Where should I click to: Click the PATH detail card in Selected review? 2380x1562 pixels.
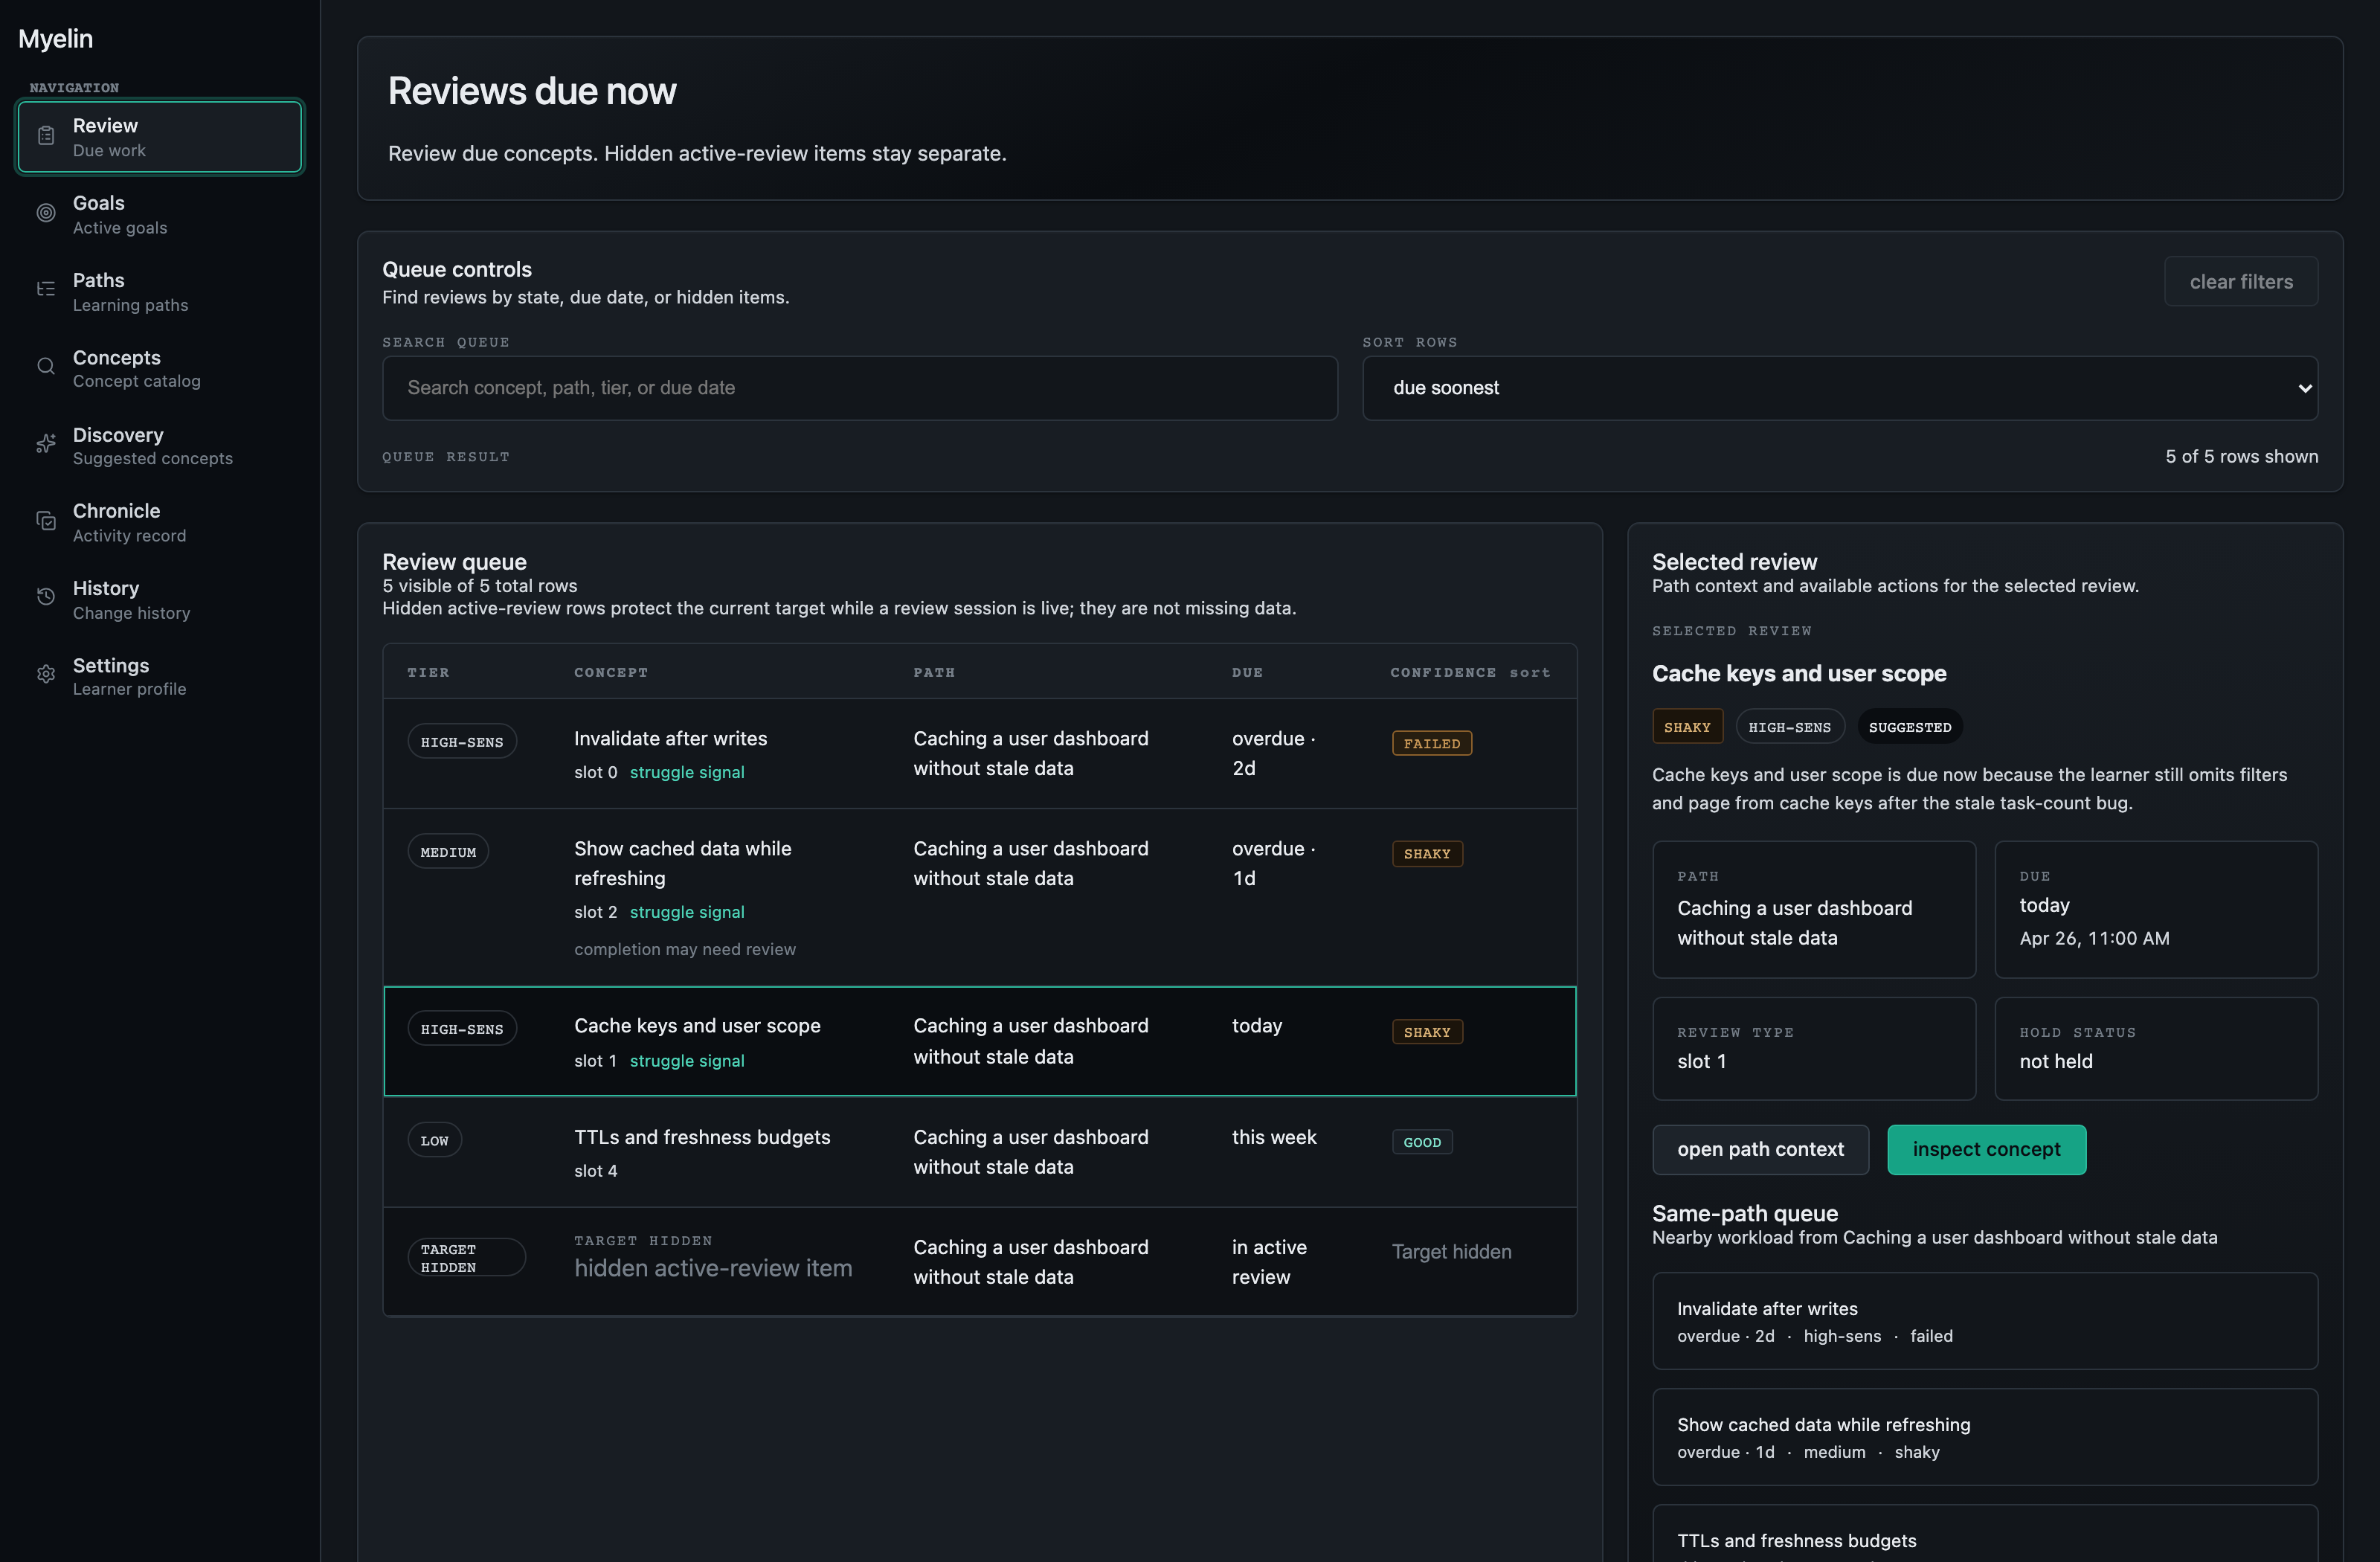pyautogui.click(x=1814, y=910)
